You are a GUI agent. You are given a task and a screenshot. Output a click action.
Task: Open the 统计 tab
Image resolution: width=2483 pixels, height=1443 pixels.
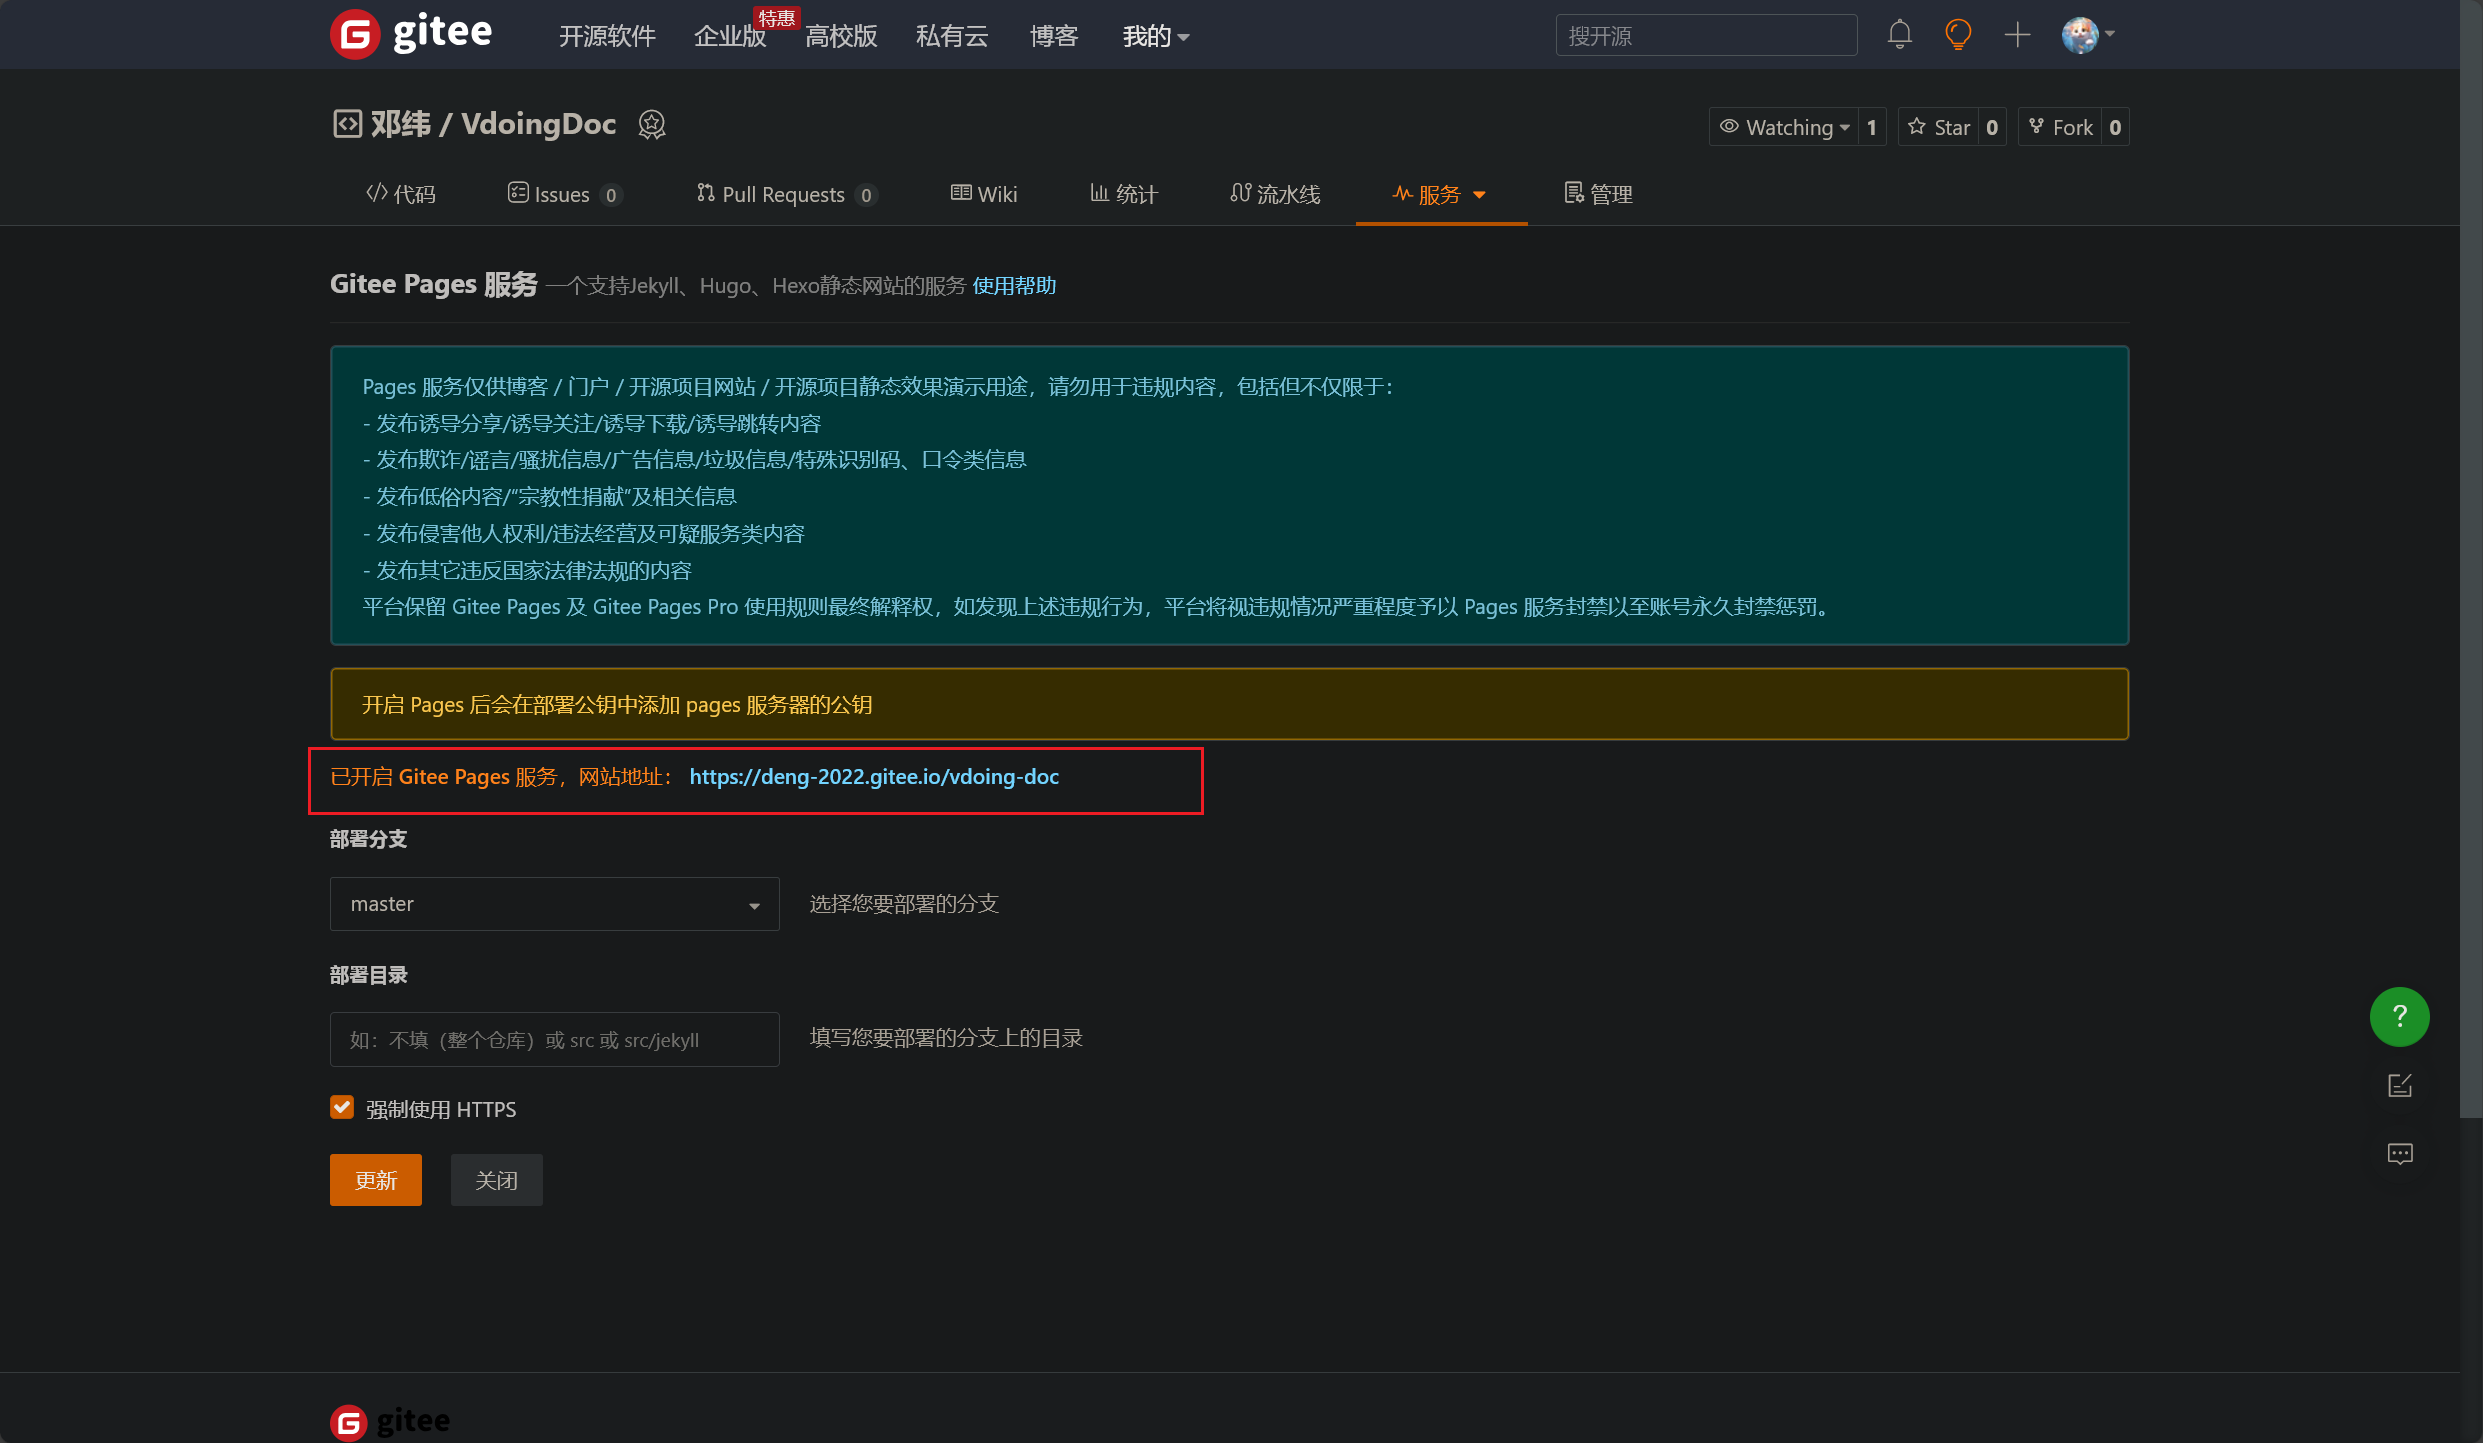point(1123,194)
